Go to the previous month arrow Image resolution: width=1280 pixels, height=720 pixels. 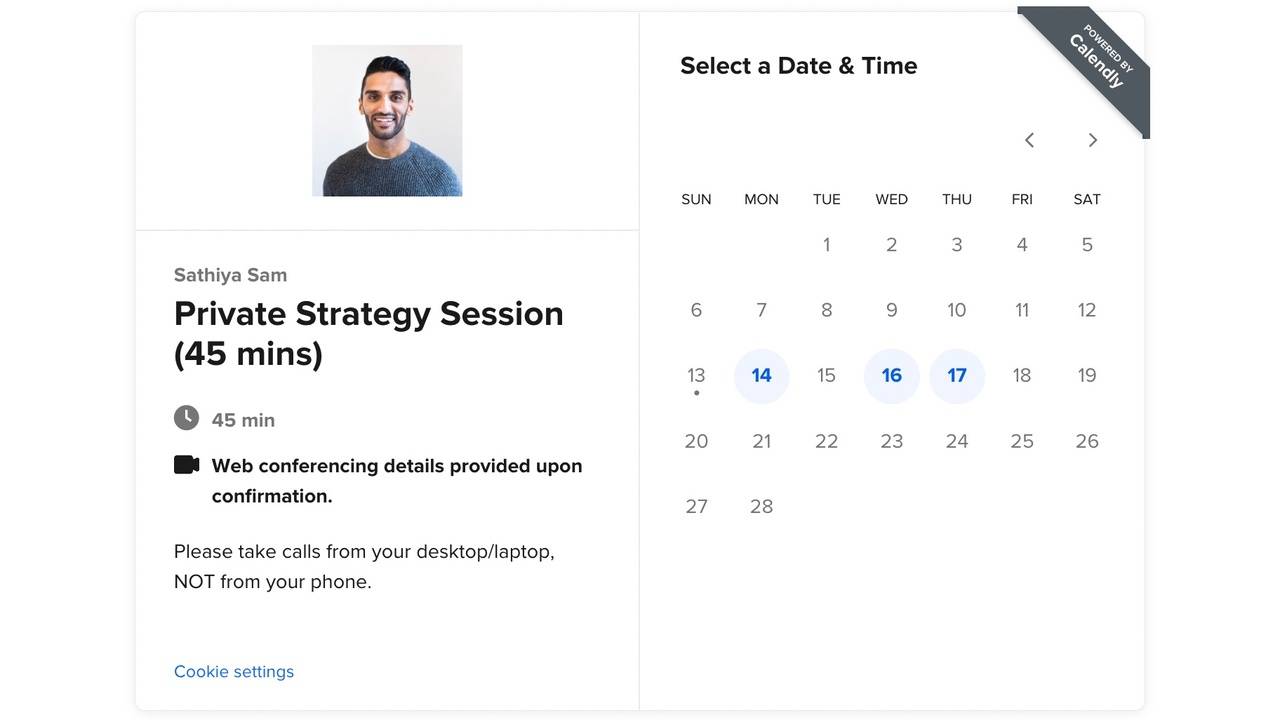click(x=1029, y=140)
